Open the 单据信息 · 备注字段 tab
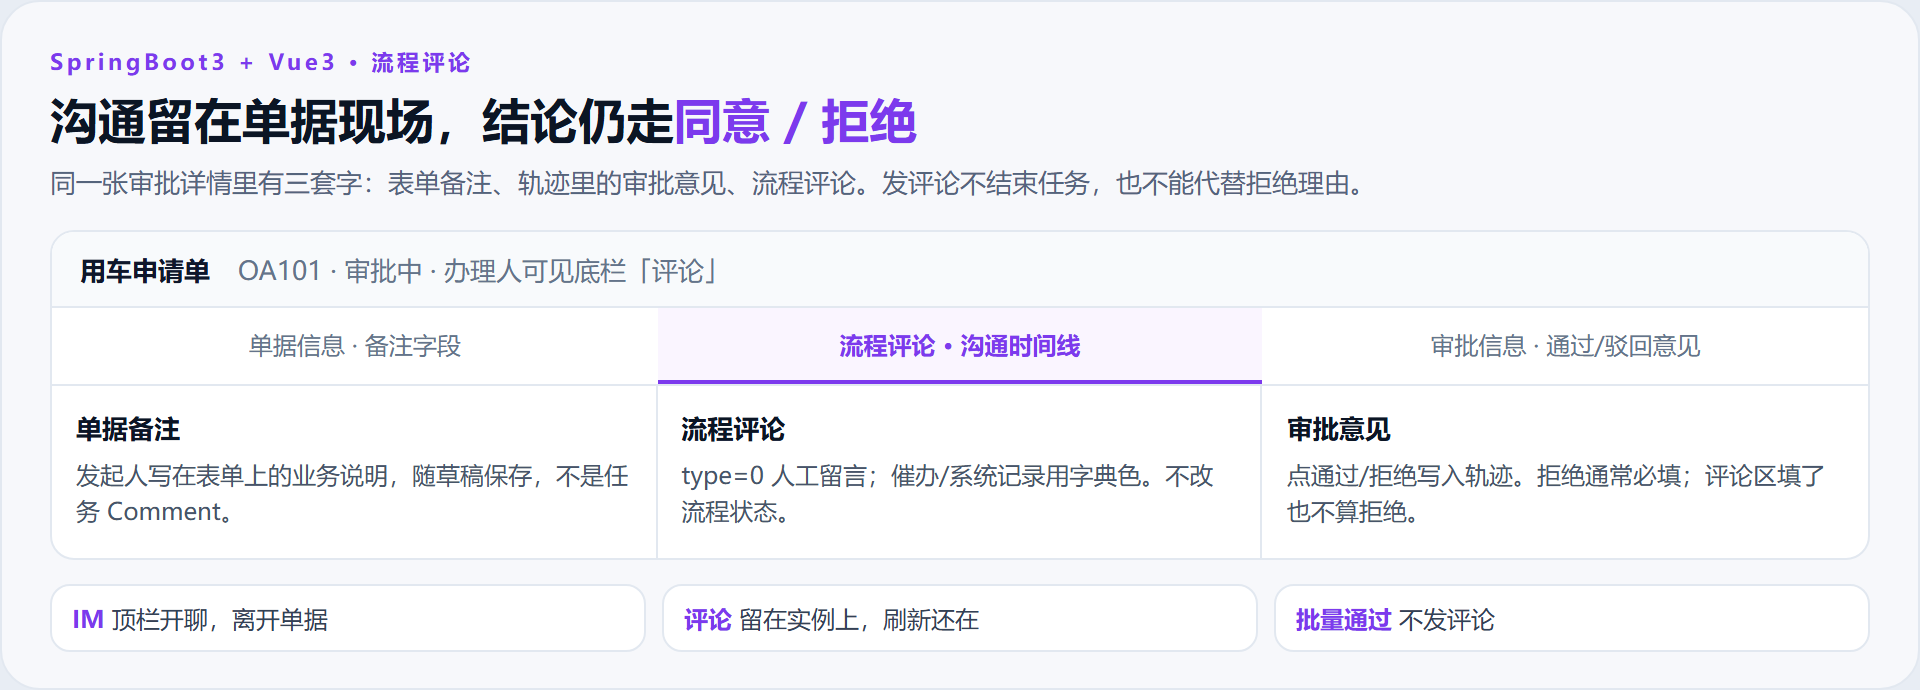1920x690 pixels. click(355, 346)
